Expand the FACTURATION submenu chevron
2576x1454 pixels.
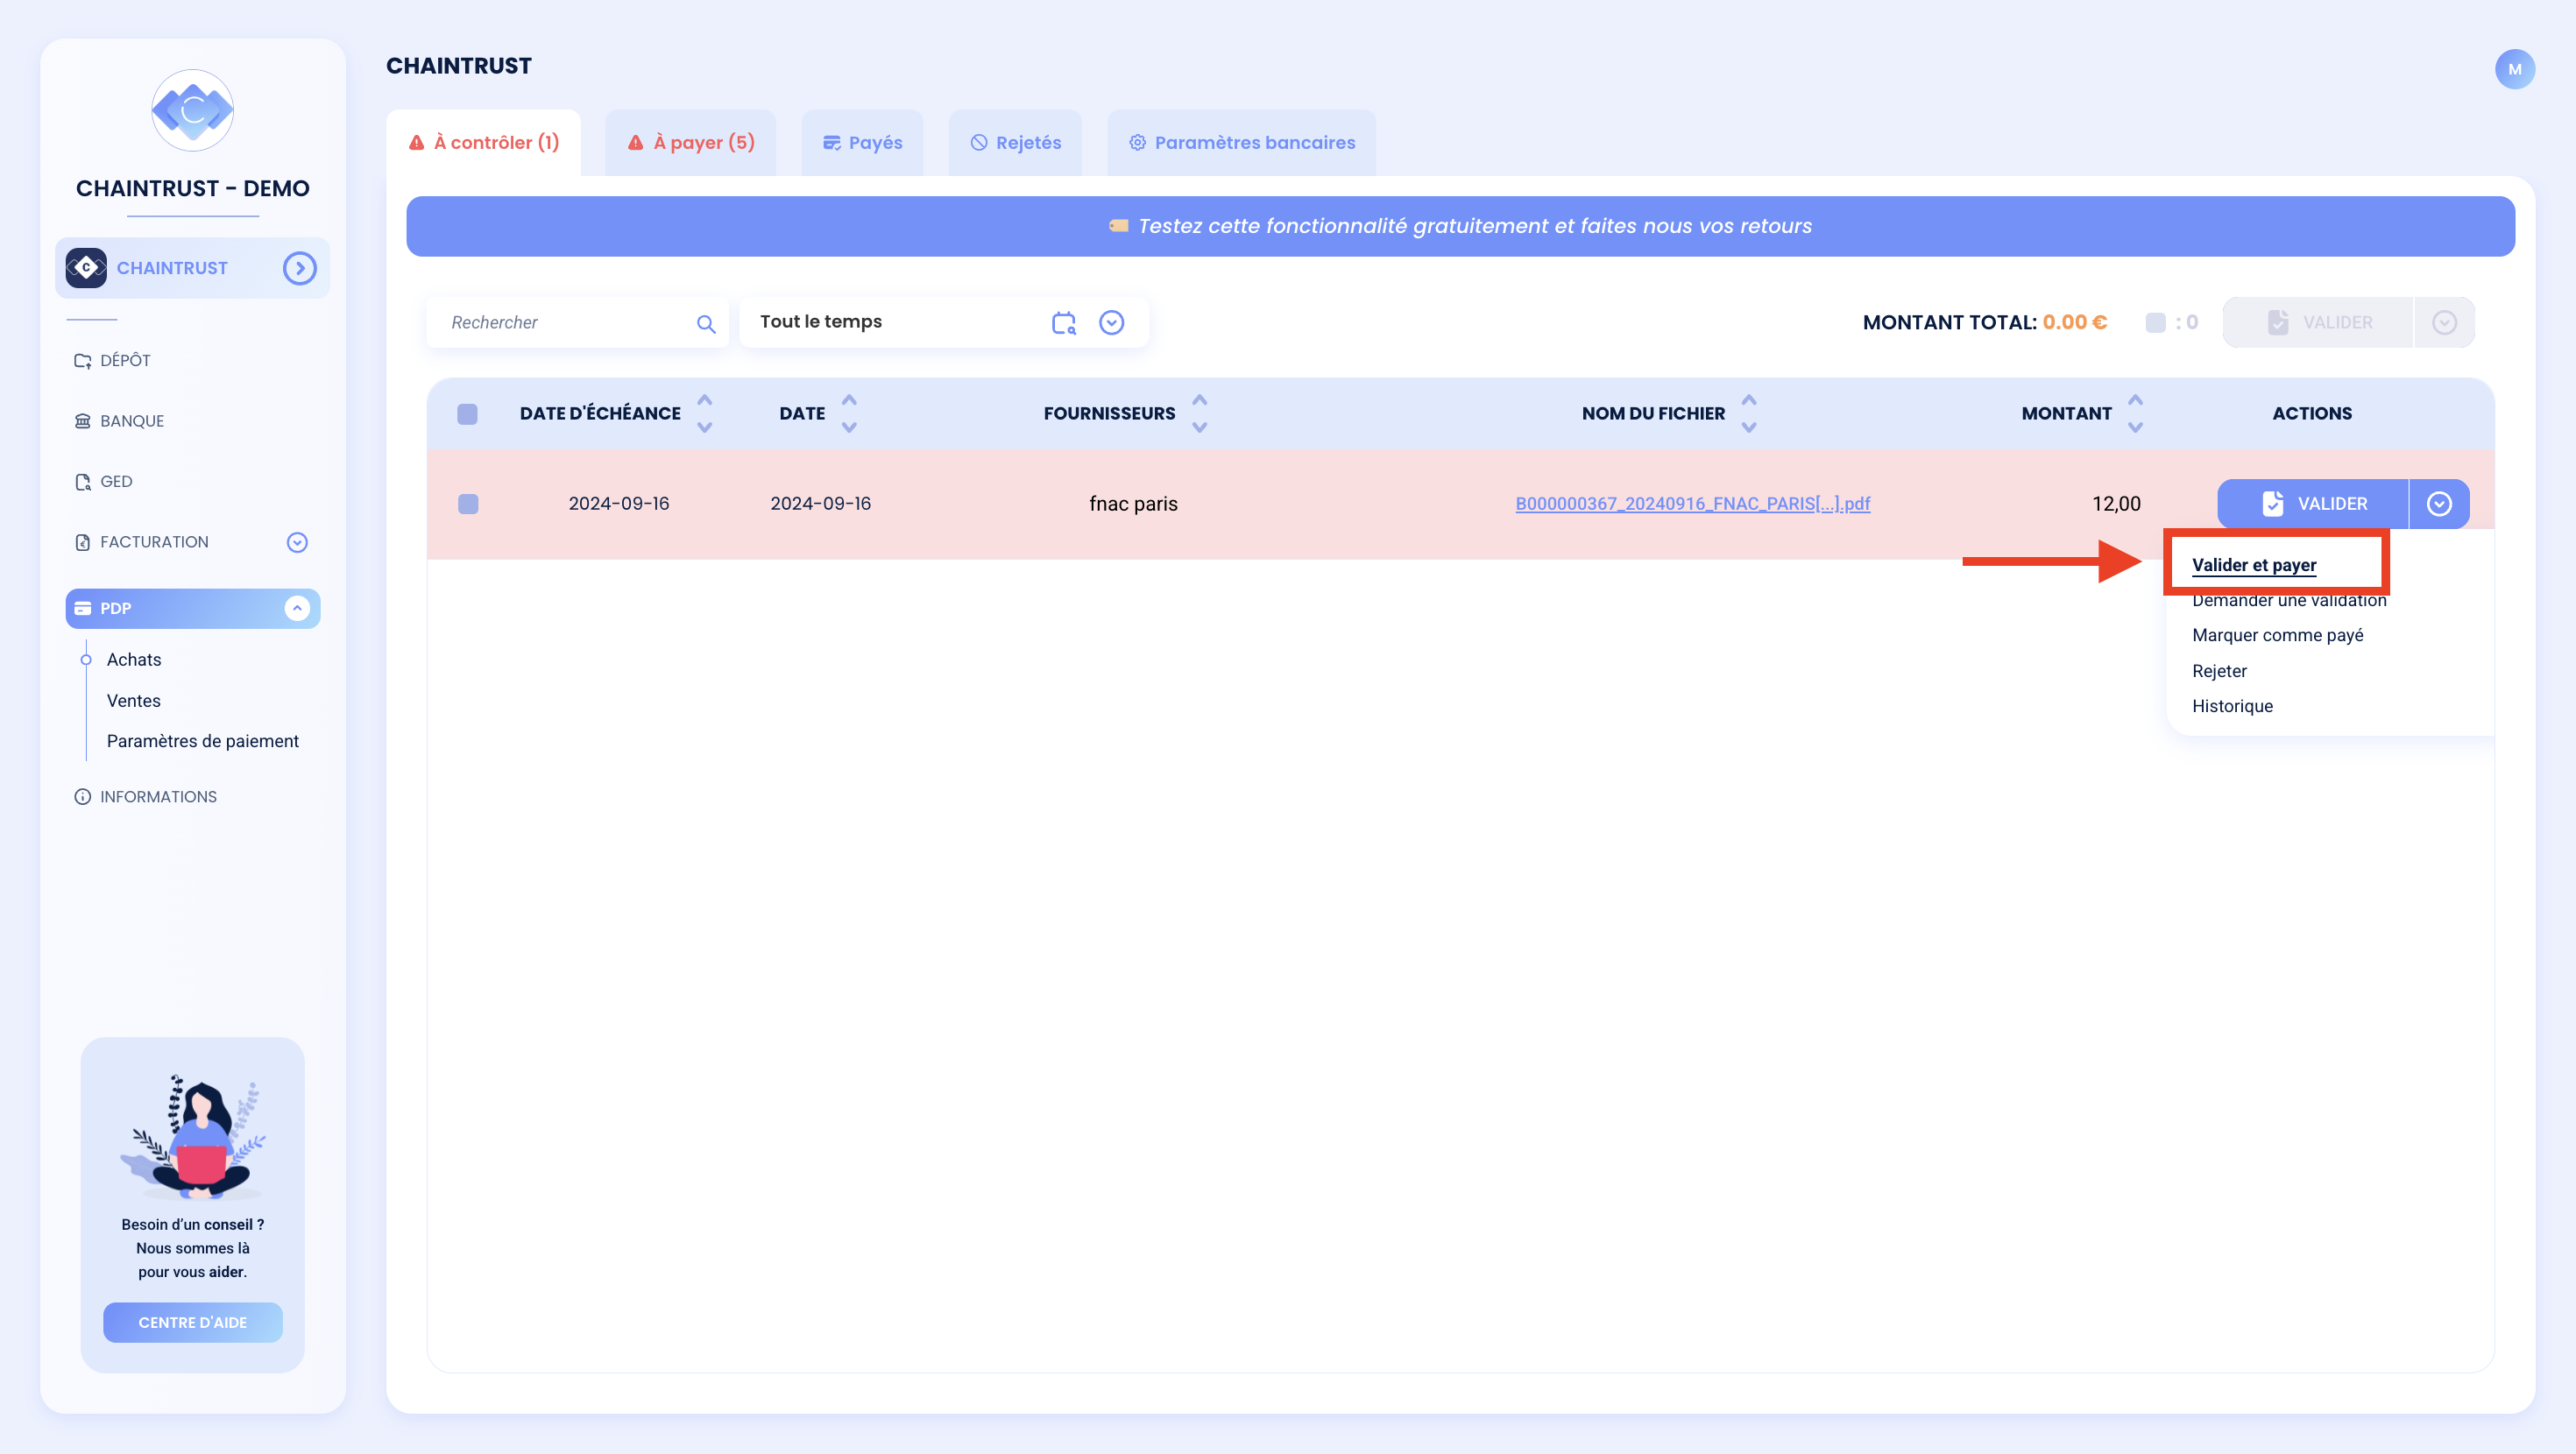click(x=297, y=542)
